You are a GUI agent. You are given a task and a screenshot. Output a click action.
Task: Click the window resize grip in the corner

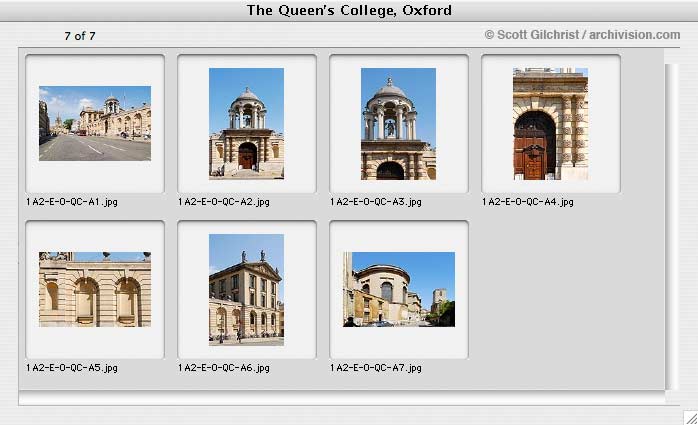[x=691, y=418]
